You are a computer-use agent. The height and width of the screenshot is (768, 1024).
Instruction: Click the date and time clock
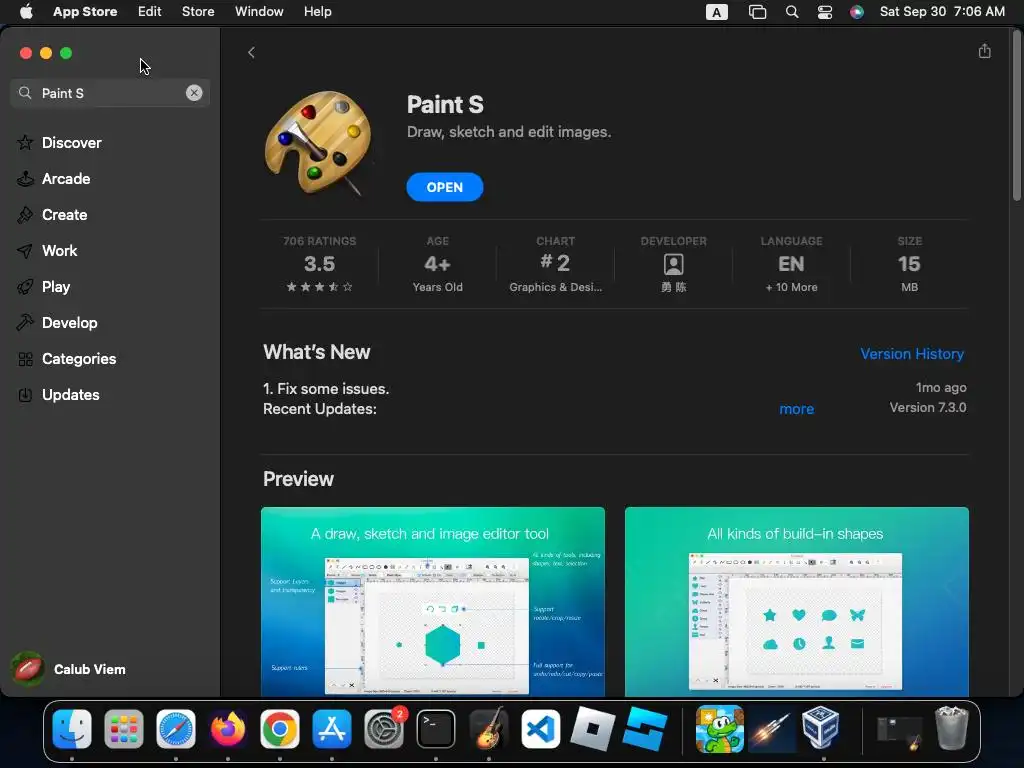[x=942, y=12]
